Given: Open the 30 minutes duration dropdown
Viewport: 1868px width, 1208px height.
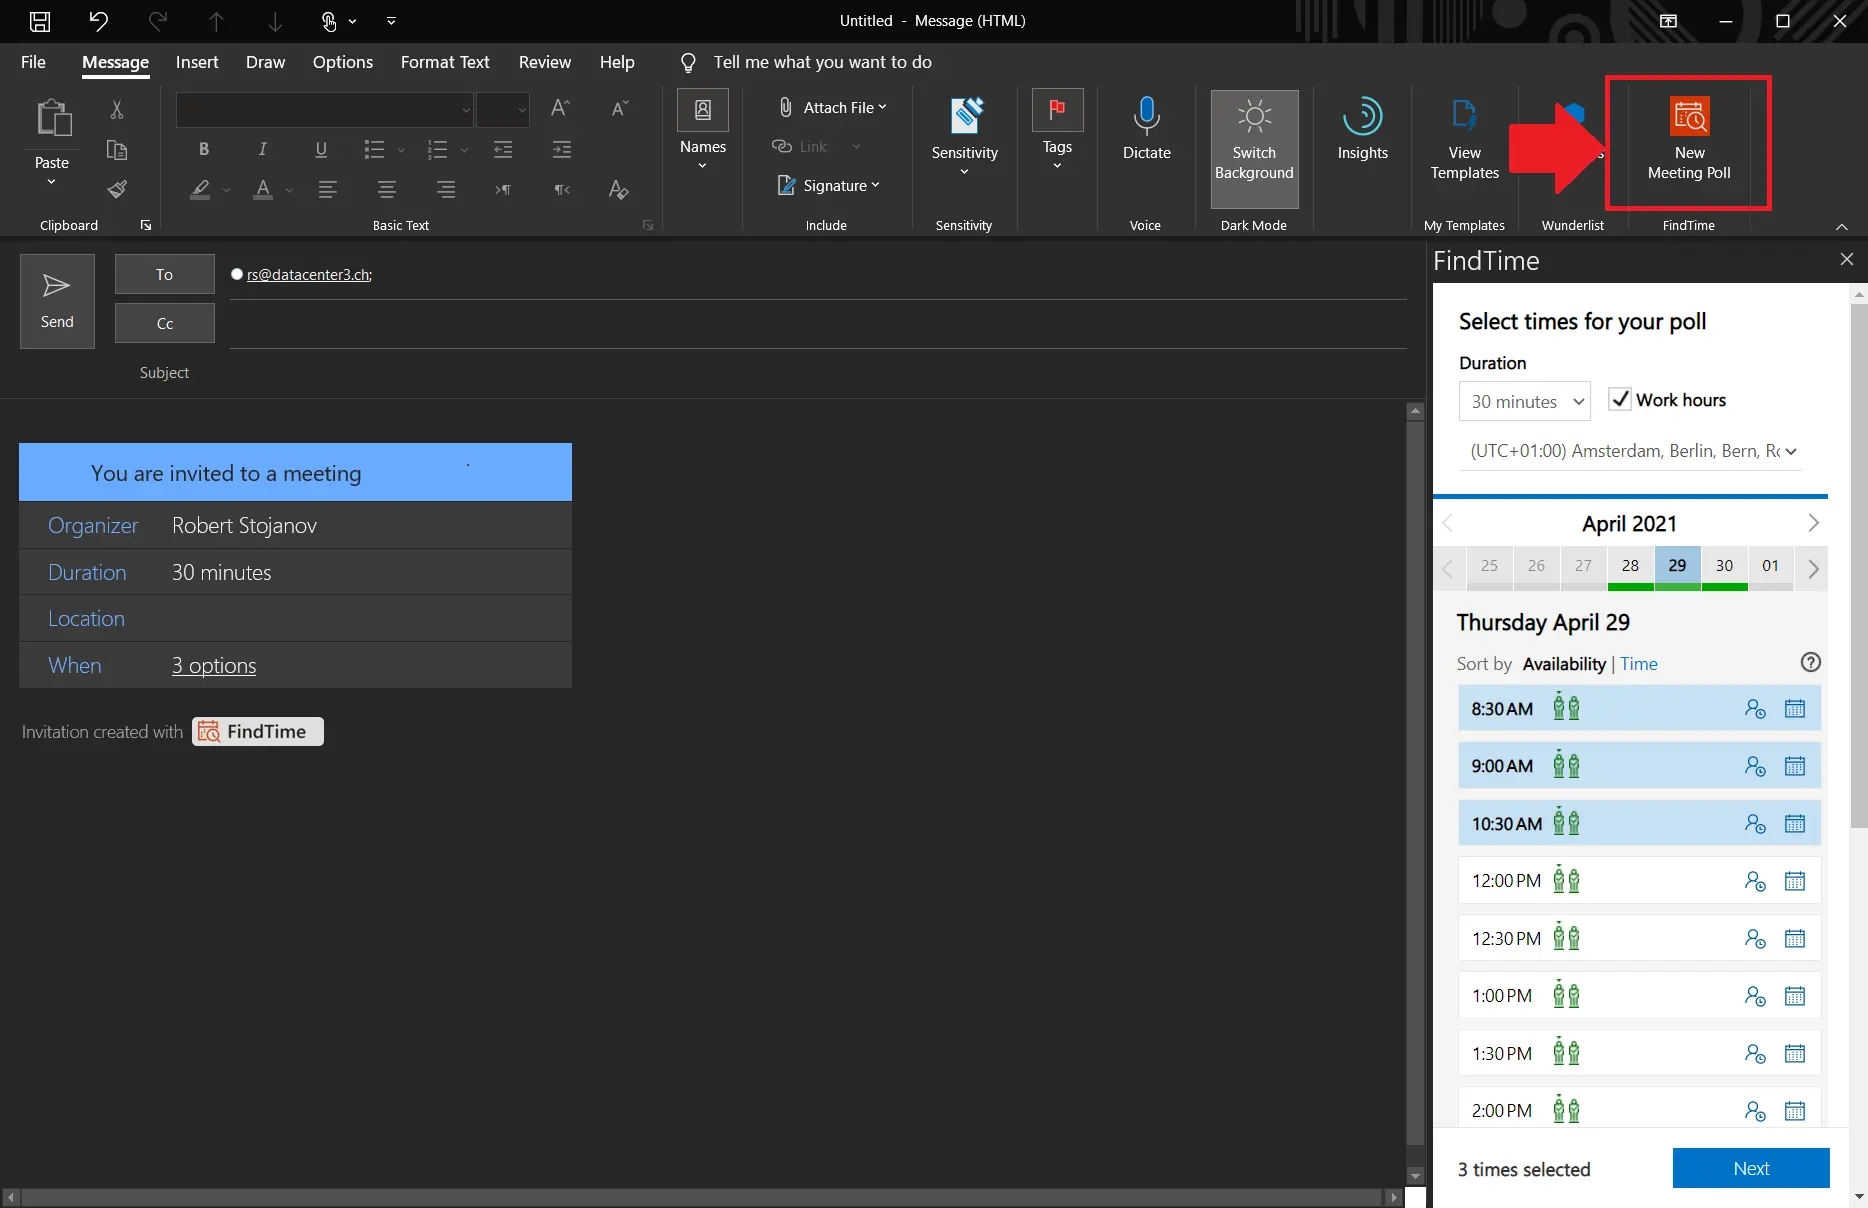Looking at the screenshot, I should pos(1525,401).
